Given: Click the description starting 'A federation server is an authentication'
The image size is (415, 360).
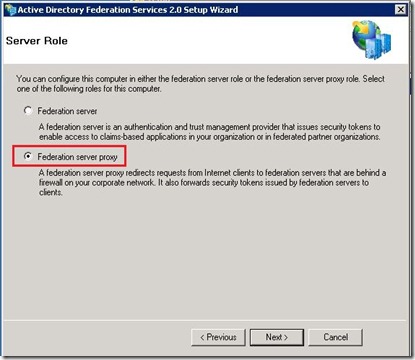Looking at the screenshot, I should pos(210,132).
